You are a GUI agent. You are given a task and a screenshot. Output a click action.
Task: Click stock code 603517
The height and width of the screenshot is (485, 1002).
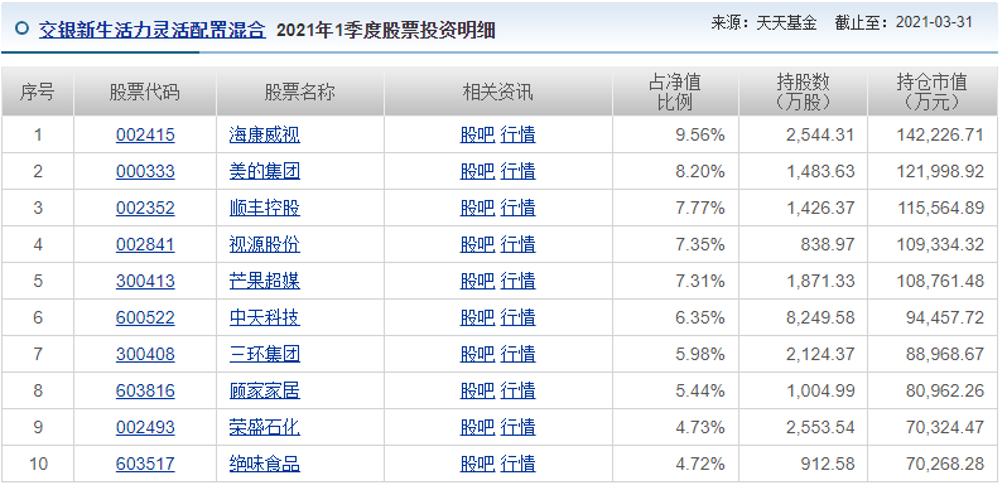click(145, 464)
